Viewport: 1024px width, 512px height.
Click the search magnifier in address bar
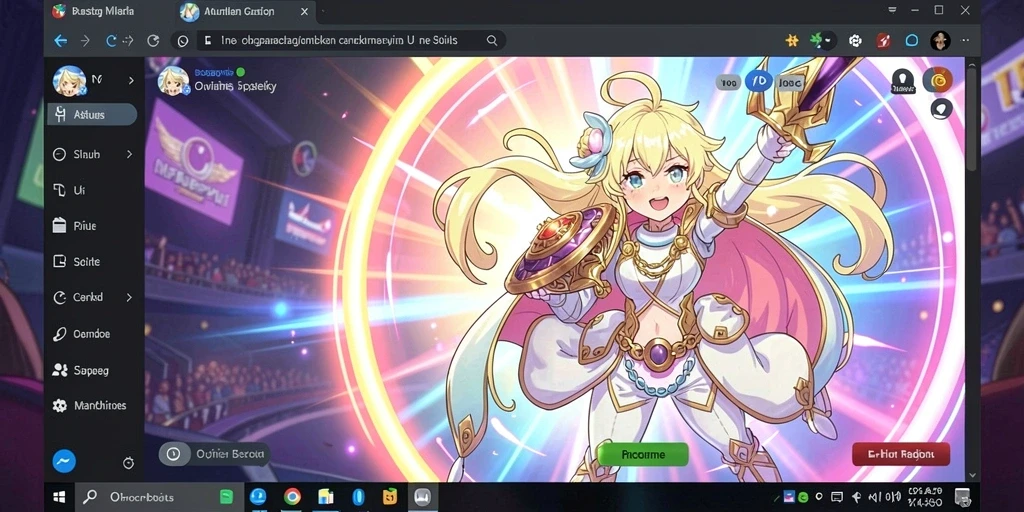tap(492, 40)
